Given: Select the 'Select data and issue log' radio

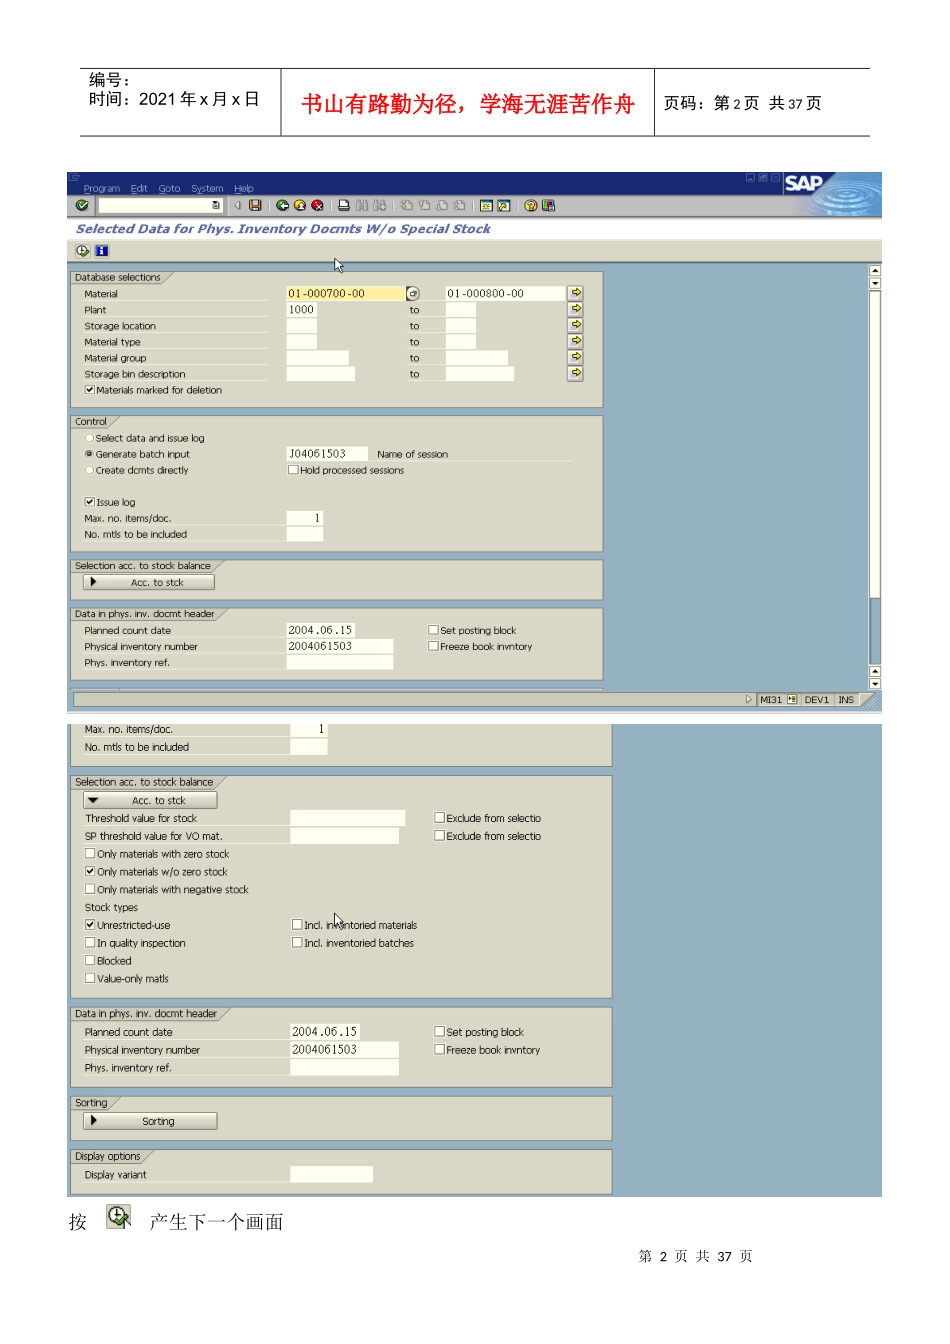Looking at the screenshot, I should pos(89,438).
